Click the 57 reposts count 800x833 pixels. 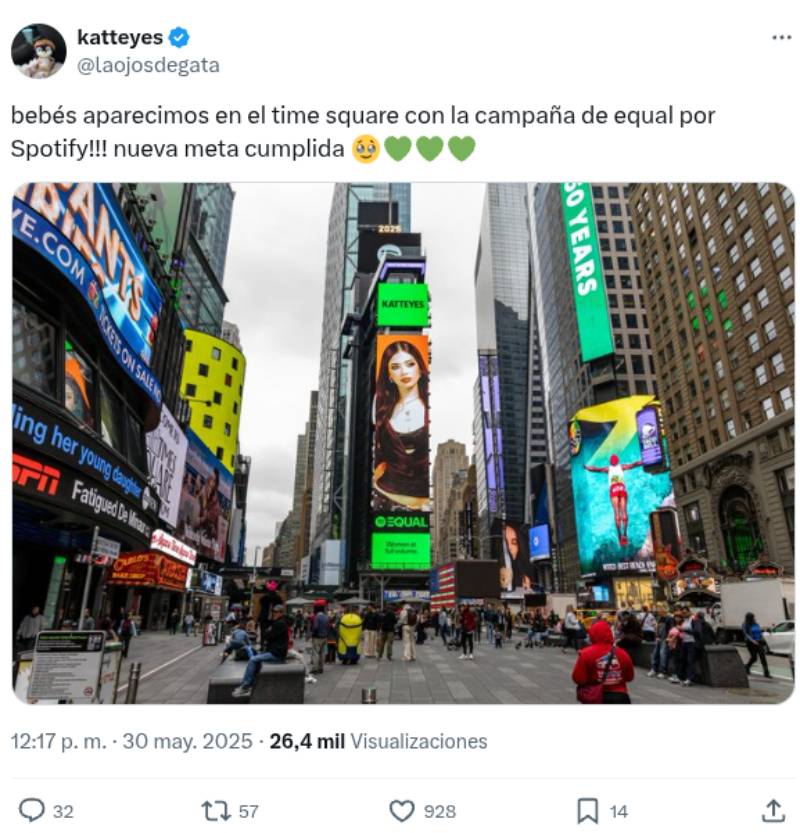249,811
